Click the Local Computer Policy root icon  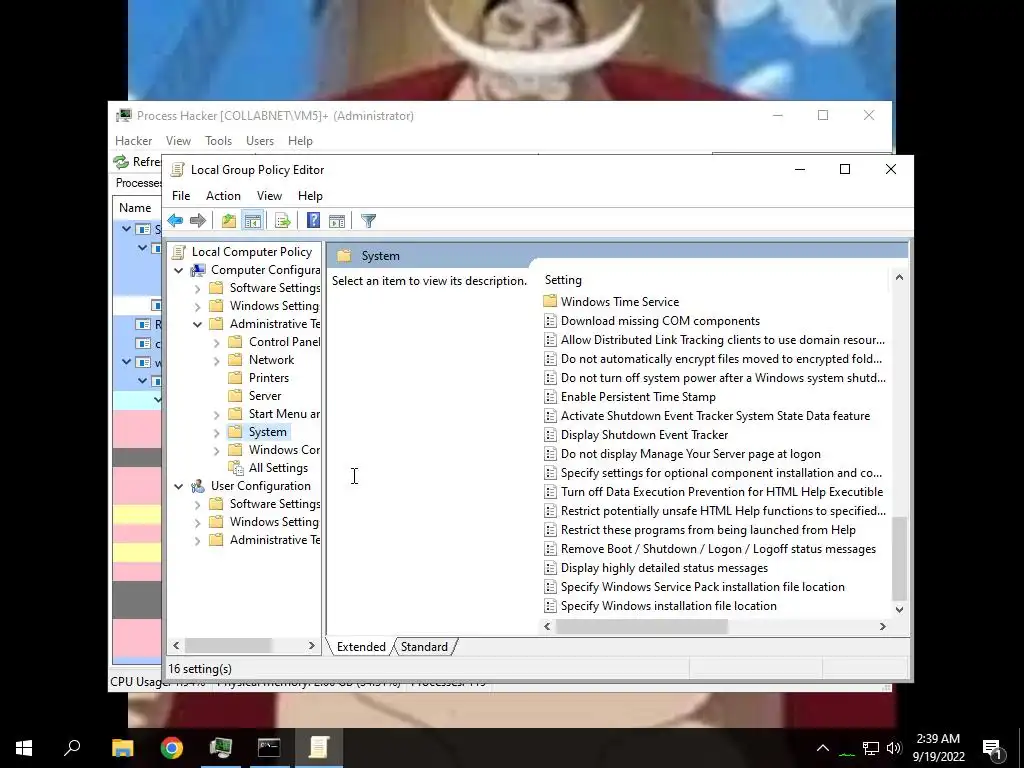(x=178, y=251)
